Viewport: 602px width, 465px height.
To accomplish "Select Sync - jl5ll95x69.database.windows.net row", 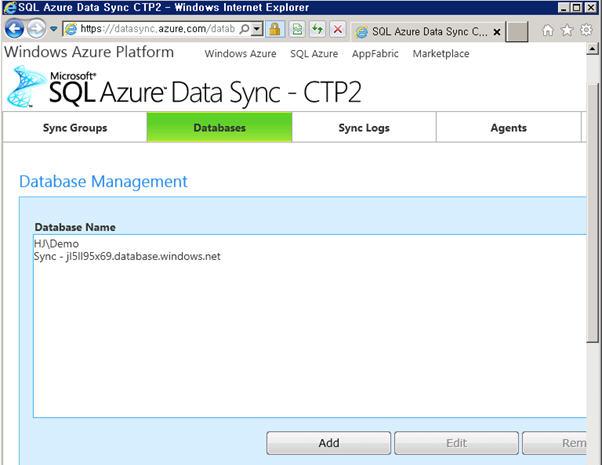I will click(x=310, y=256).
